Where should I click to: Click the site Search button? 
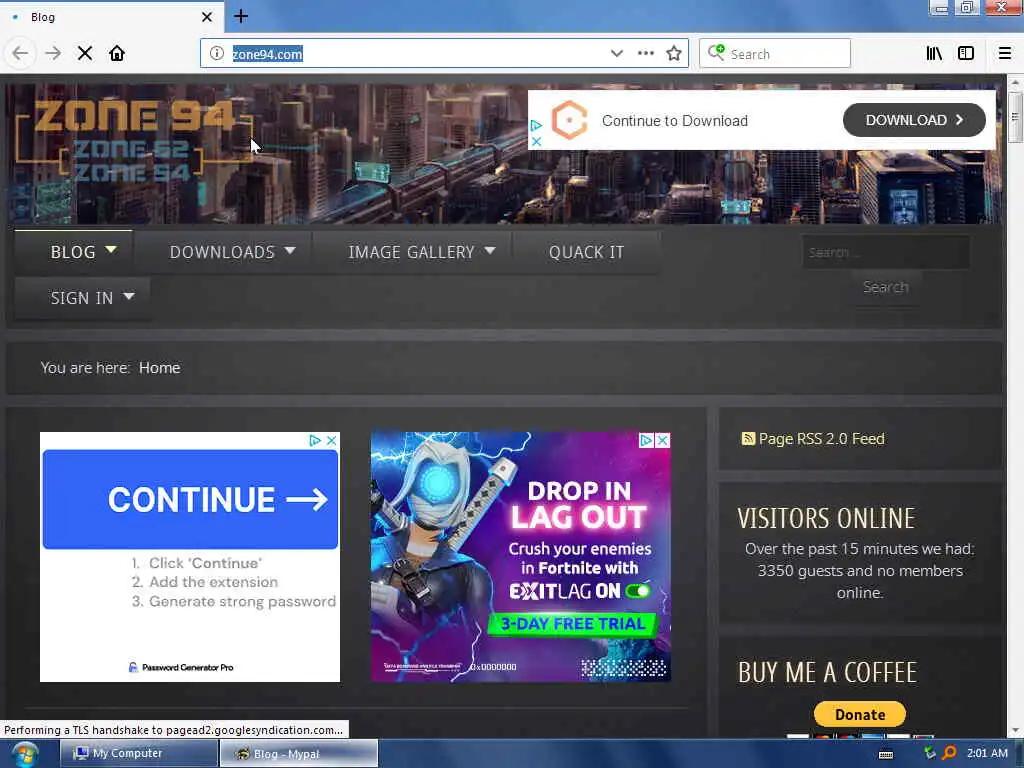tap(886, 287)
